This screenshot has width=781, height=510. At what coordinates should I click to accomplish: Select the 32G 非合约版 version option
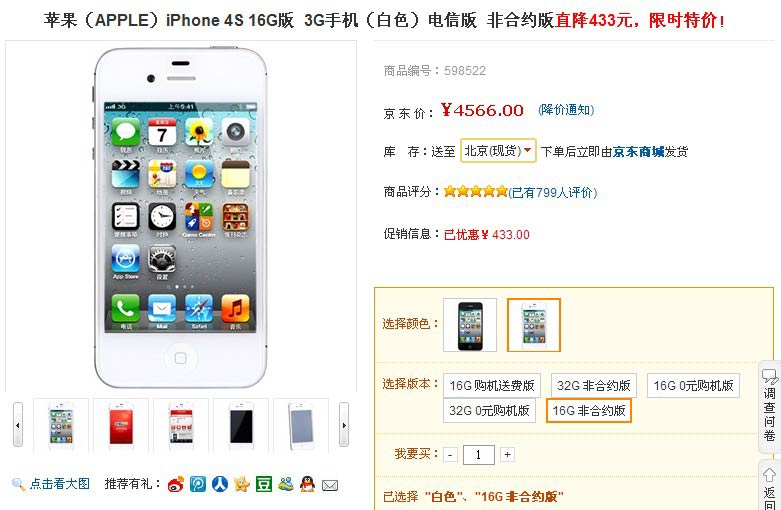click(594, 385)
